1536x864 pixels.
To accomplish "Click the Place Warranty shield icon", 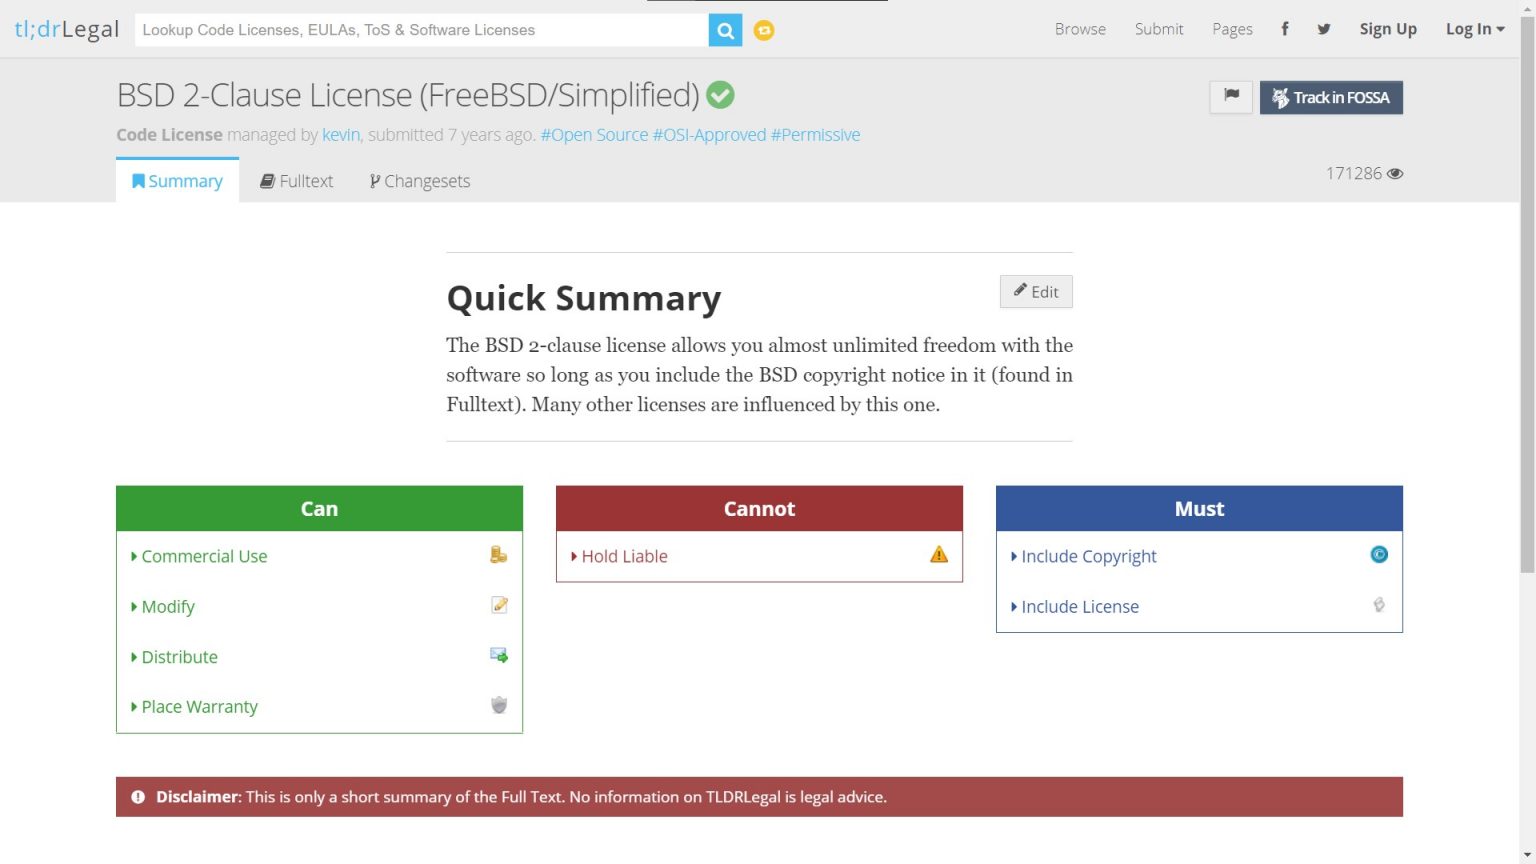I will click(499, 705).
